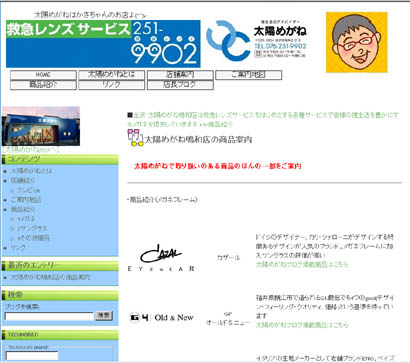This screenshot has height=363, width=410.
Task: Open 太陽めがねとは in the sidebar contents list
Action: 31,171
